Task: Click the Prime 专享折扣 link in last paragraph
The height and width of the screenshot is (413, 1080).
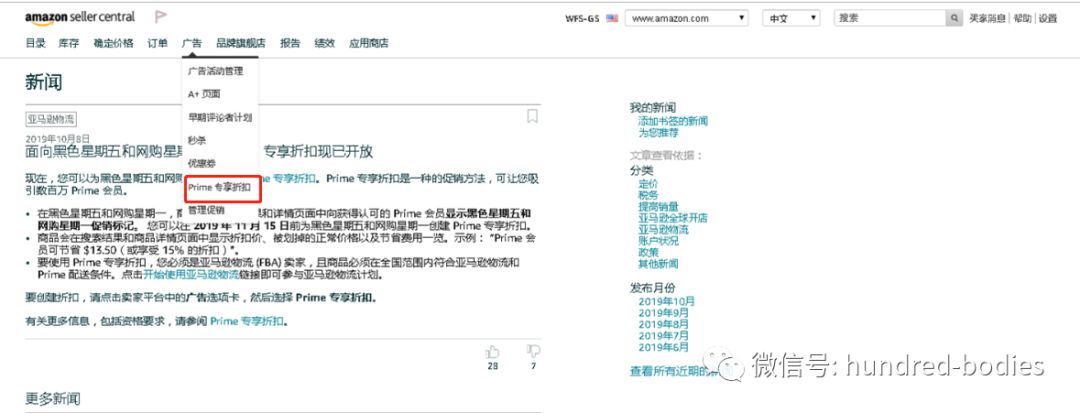Action: pos(247,321)
